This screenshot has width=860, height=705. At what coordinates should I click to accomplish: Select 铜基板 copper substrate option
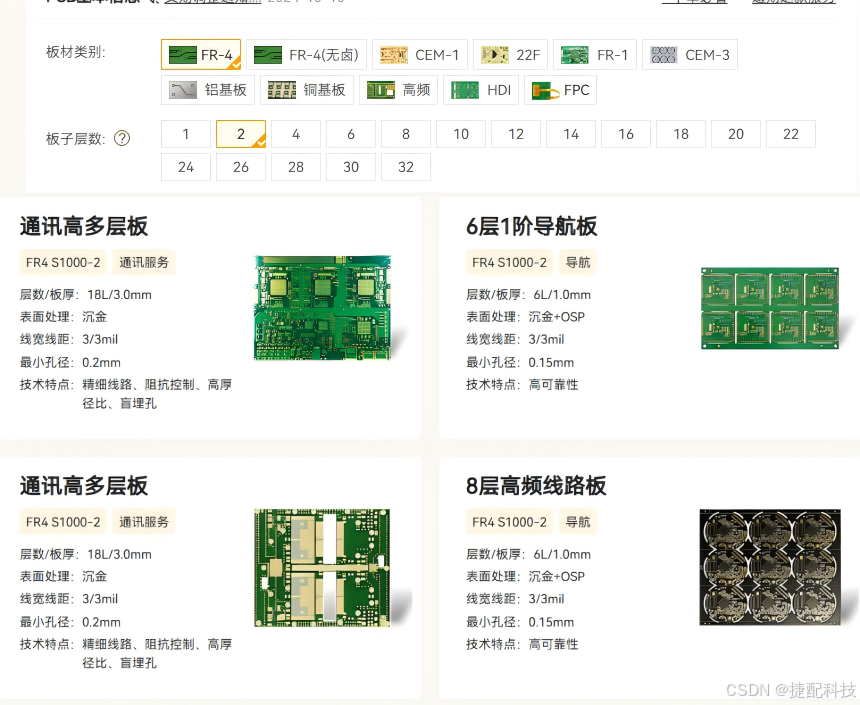click(x=307, y=90)
